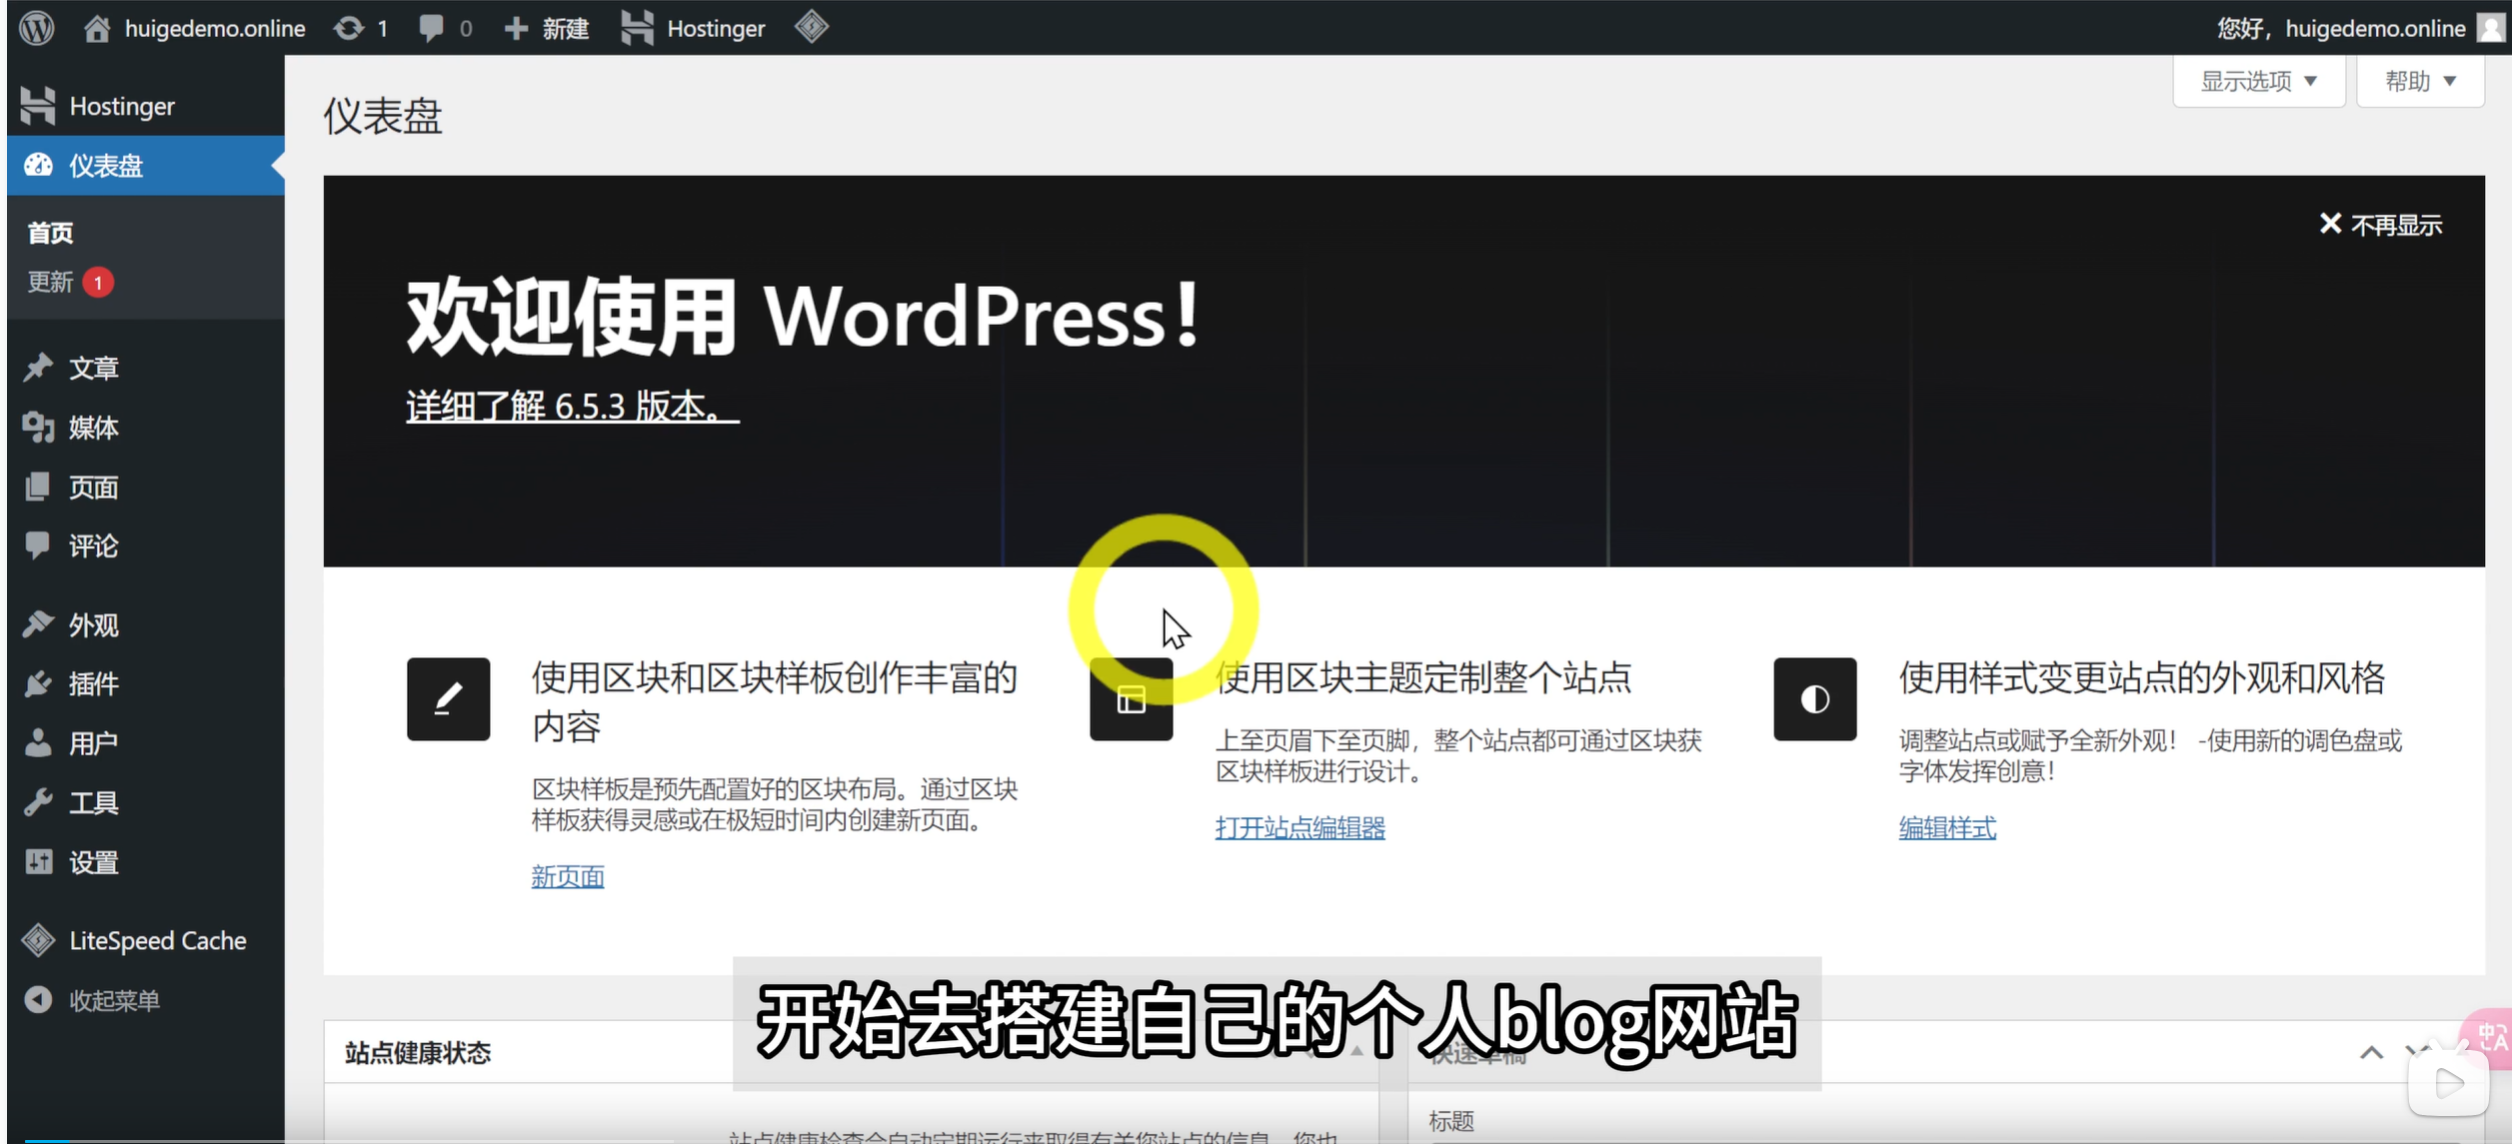Click the video play overlay button

point(2449,1083)
